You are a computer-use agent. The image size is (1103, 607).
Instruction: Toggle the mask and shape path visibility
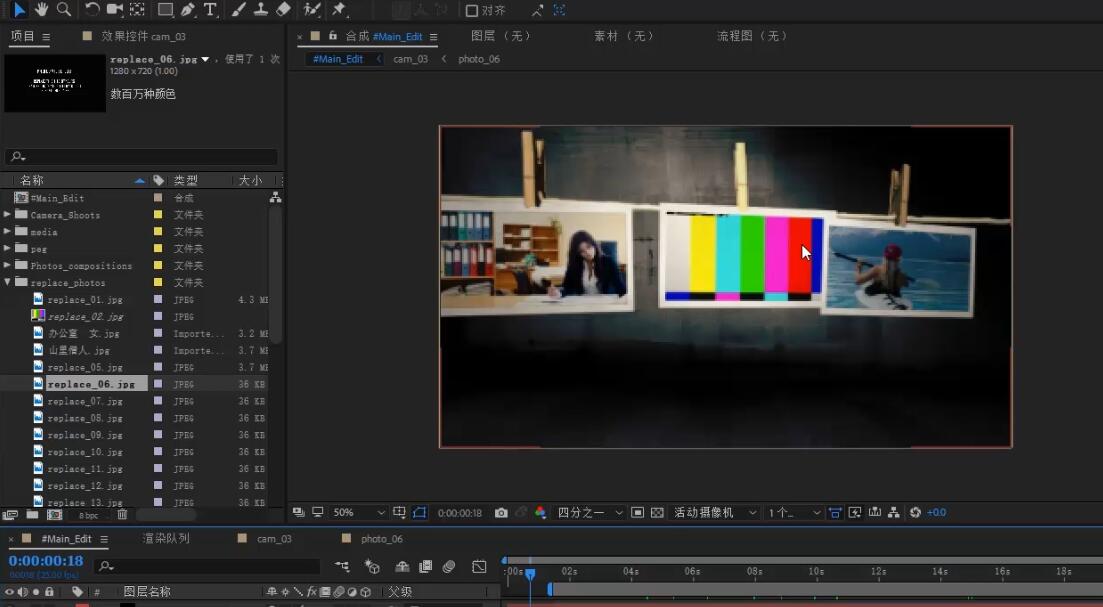coord(419,513)
